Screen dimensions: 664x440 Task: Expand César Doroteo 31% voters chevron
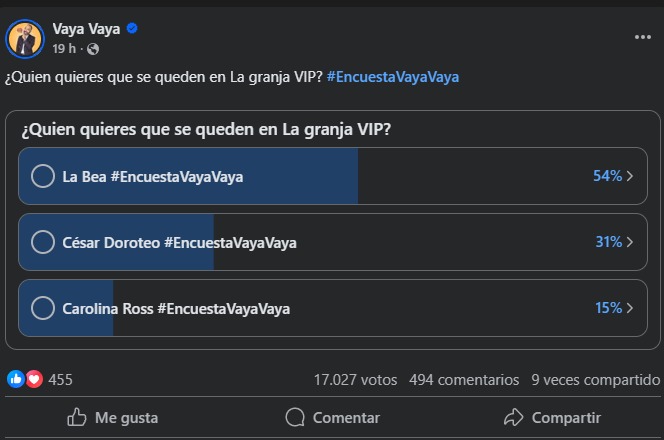630,242
